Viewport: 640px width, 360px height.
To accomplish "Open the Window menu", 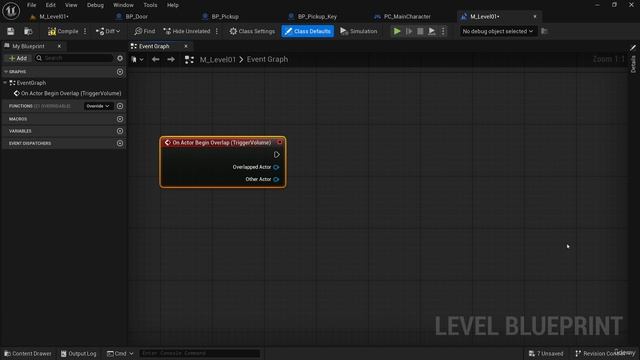I will pos(123,5).
